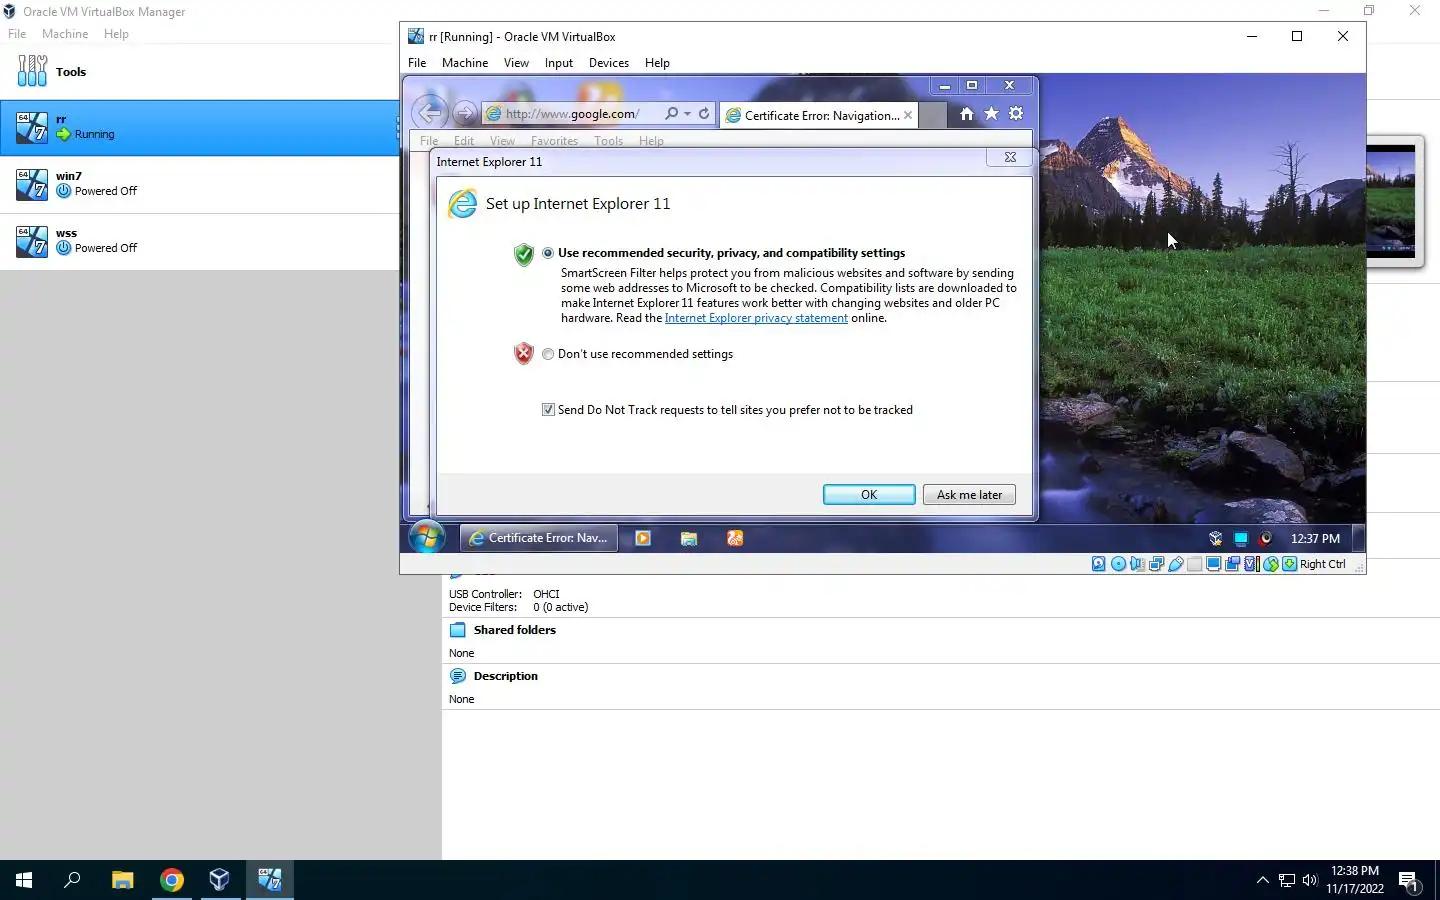Click the Windows 7 Start orb
1440x900 pixels.
(x=427, y=537)
